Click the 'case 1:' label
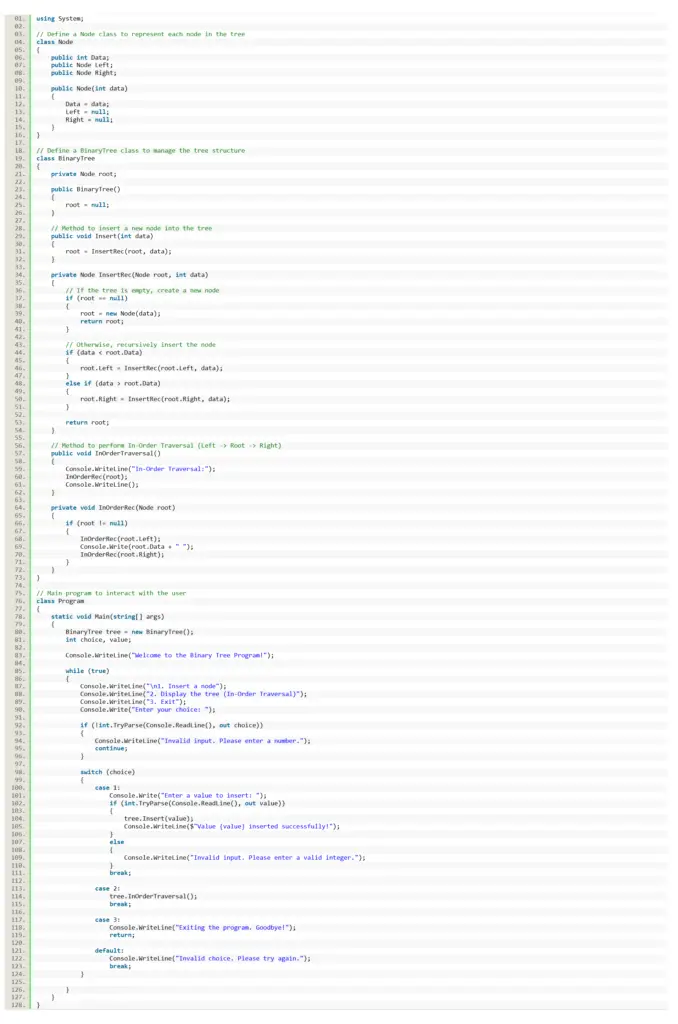Image resolution: width=678 pixels, height=1024 pixels. pos(107,788)
